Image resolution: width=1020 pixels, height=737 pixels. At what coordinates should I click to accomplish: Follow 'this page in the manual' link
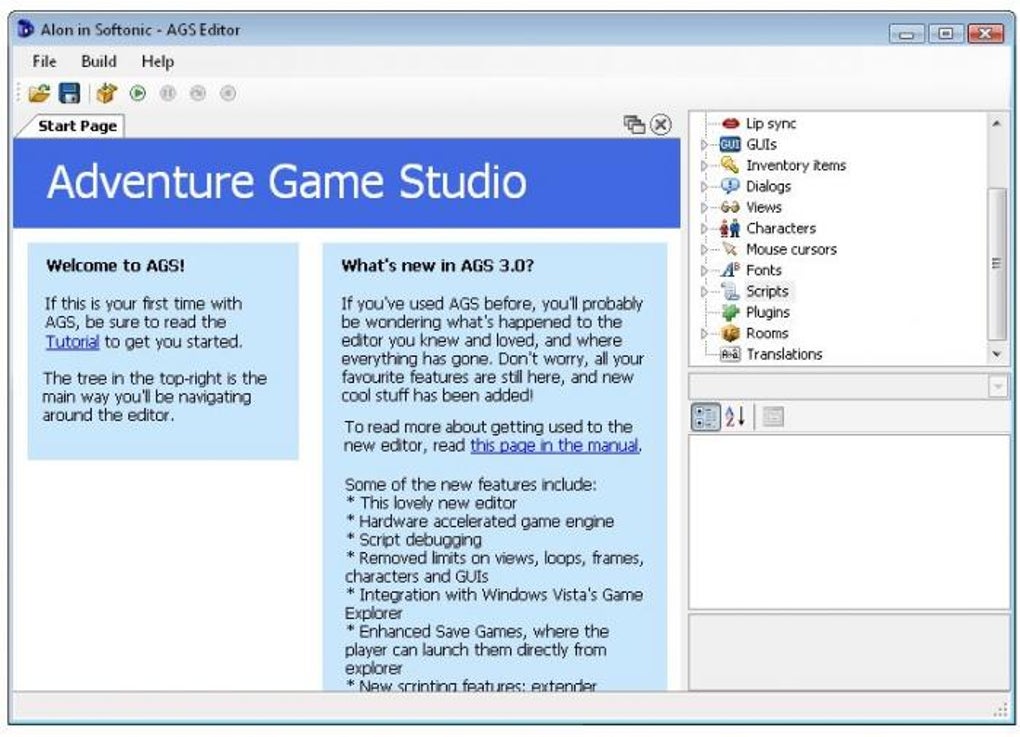pyautogui.click(x=554, y=446)
